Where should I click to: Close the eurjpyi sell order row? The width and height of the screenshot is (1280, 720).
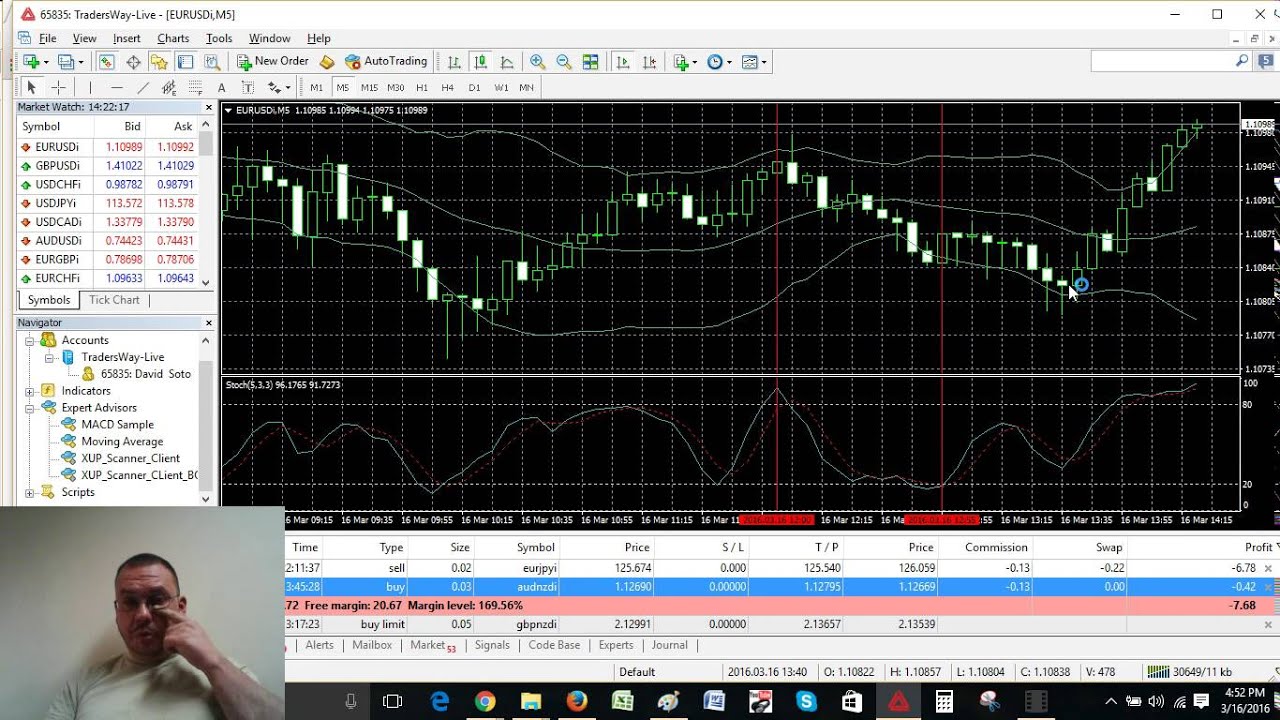[x=1269, y=568]
